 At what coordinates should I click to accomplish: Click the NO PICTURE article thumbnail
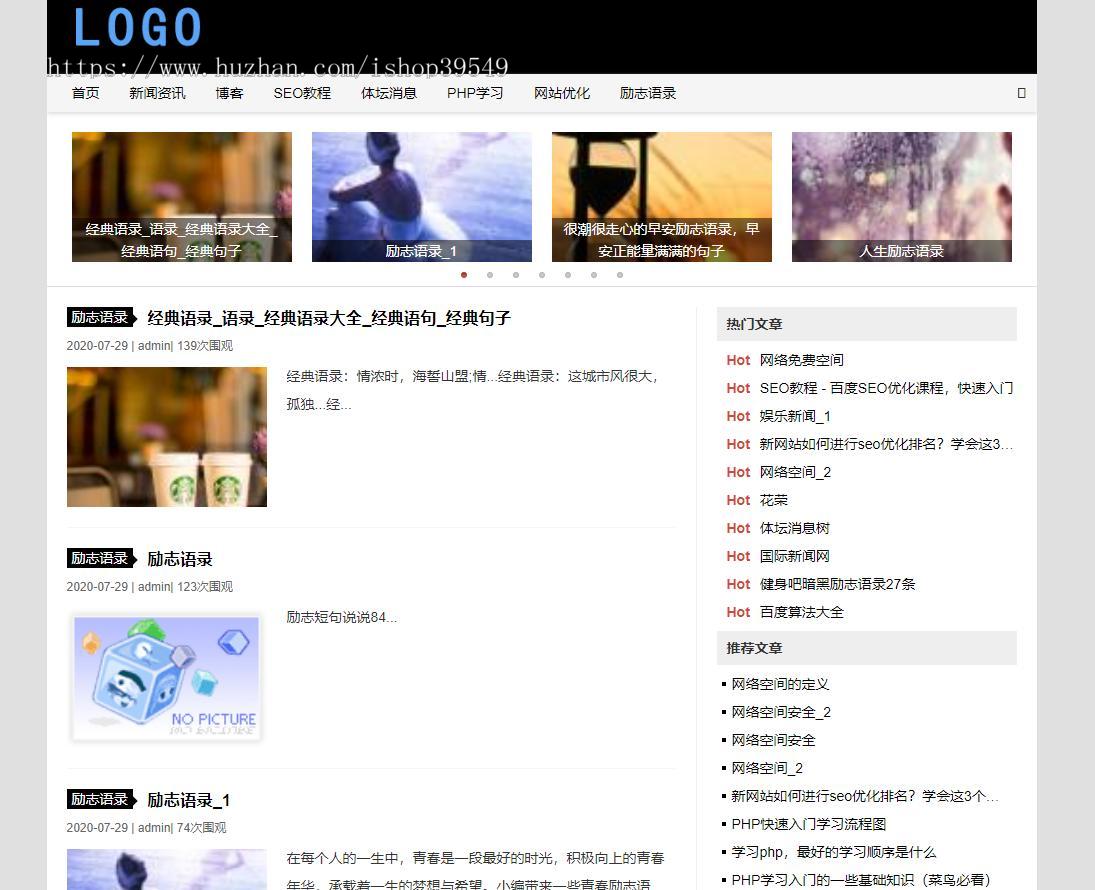pos(167,678)
